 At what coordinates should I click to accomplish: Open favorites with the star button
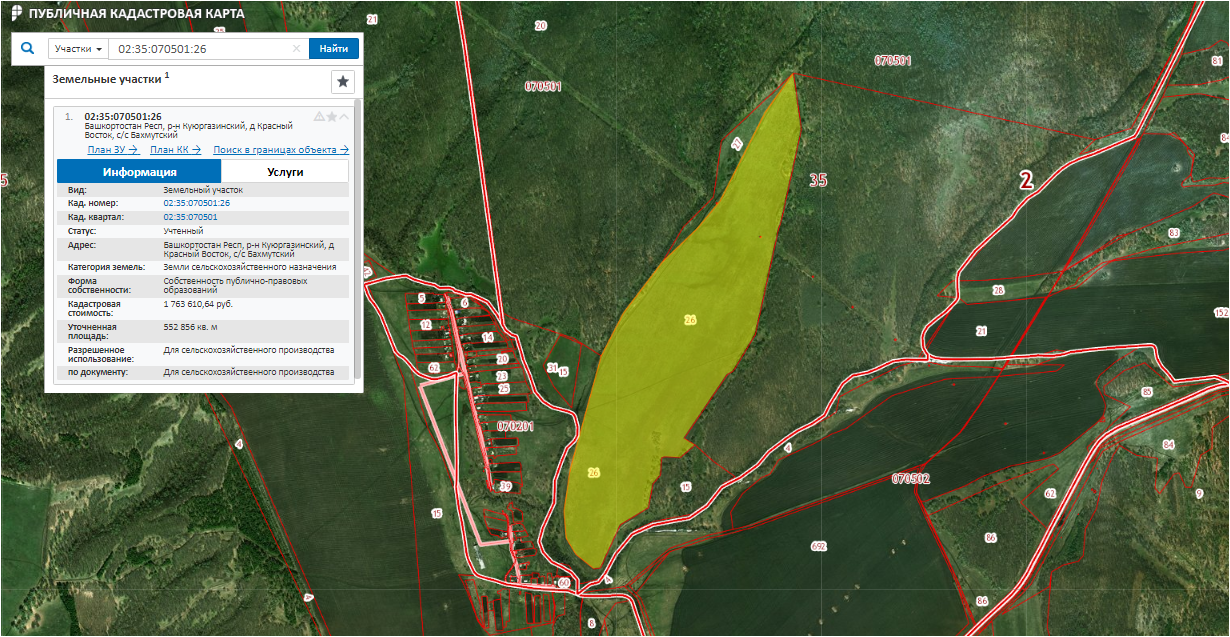click(x=343, y=81)
